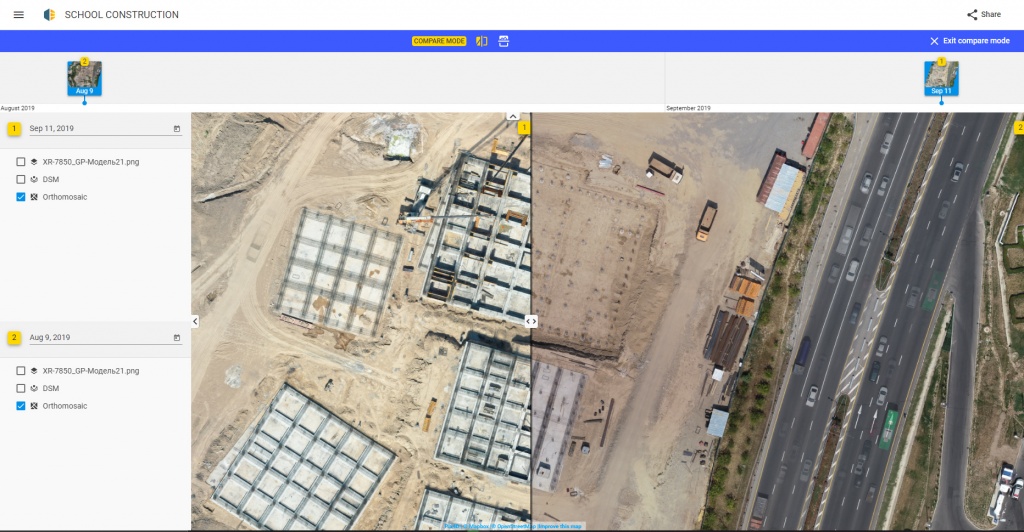Click the yellow 1 badge on the map
Image resolution: width=1024 pixels, height=532 pixels.
(x=523, y=127)
